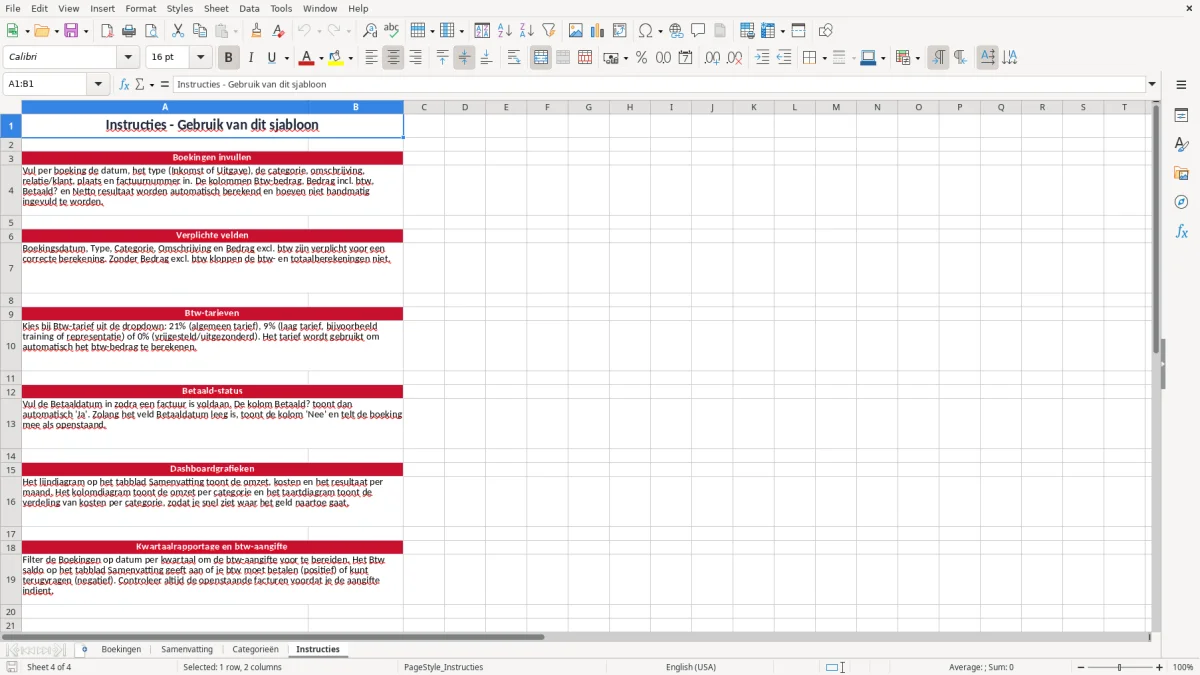Open the Font Name dropdown

pos(128,58)
